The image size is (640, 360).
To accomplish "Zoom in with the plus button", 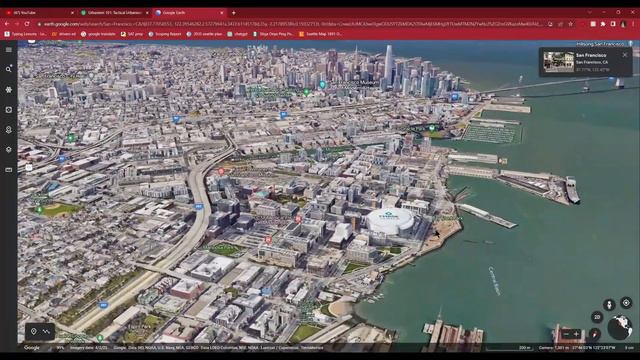I will coord(576,334).
